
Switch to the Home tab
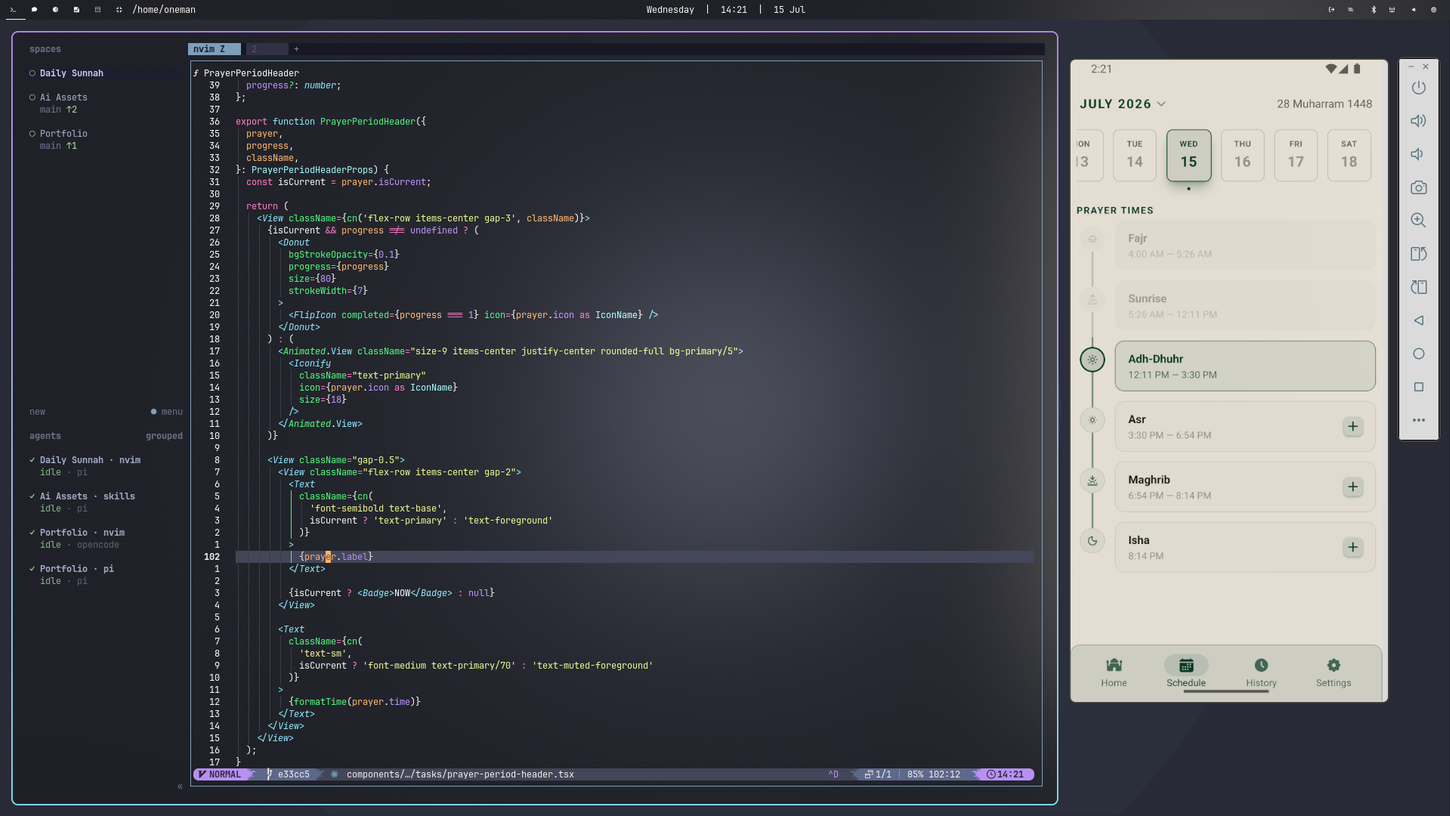pos(1114,672)
